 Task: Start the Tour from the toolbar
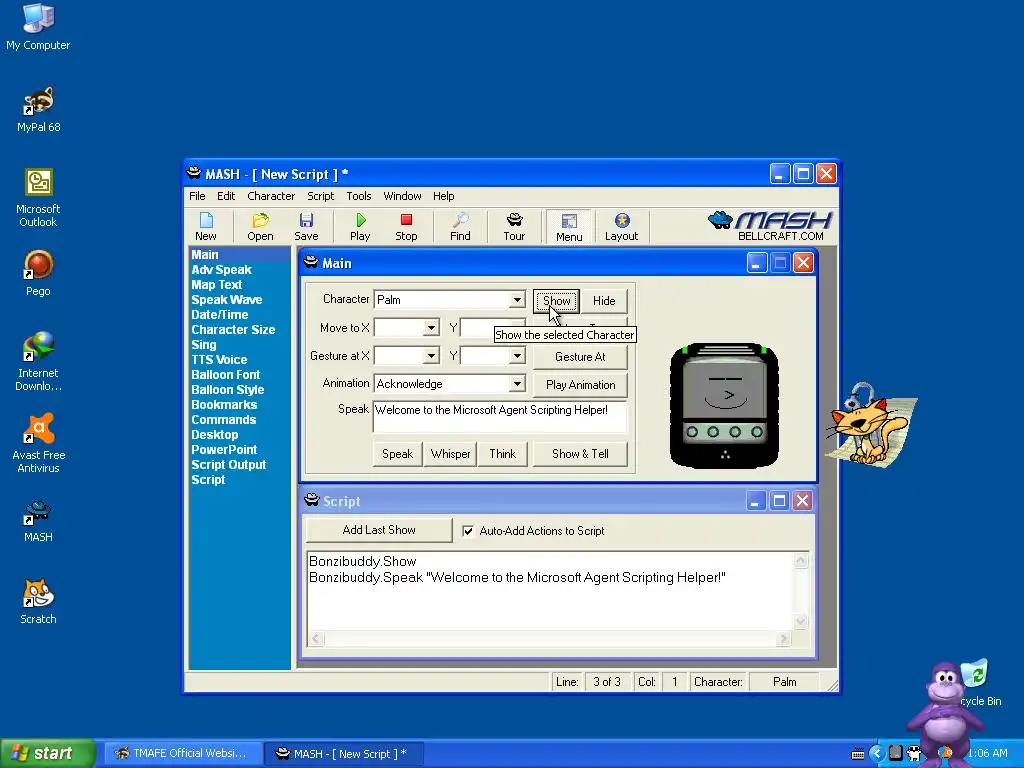coord(514,227)
